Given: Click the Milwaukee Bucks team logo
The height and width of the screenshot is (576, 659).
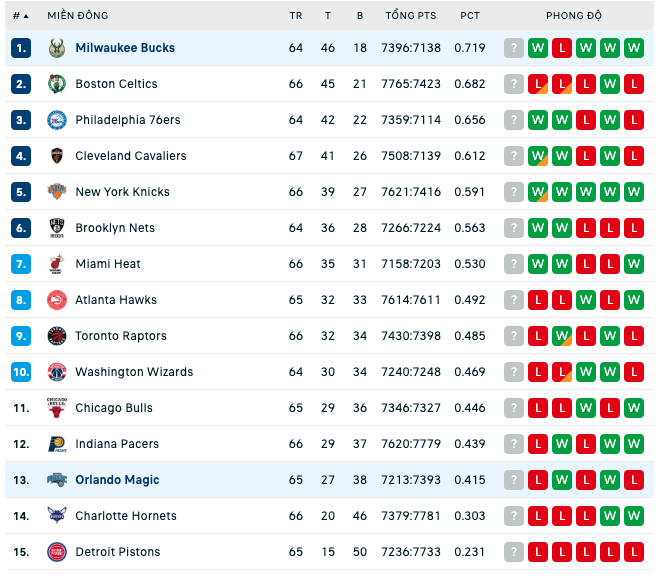Looking at the screenshot, I should coord(57,48).
